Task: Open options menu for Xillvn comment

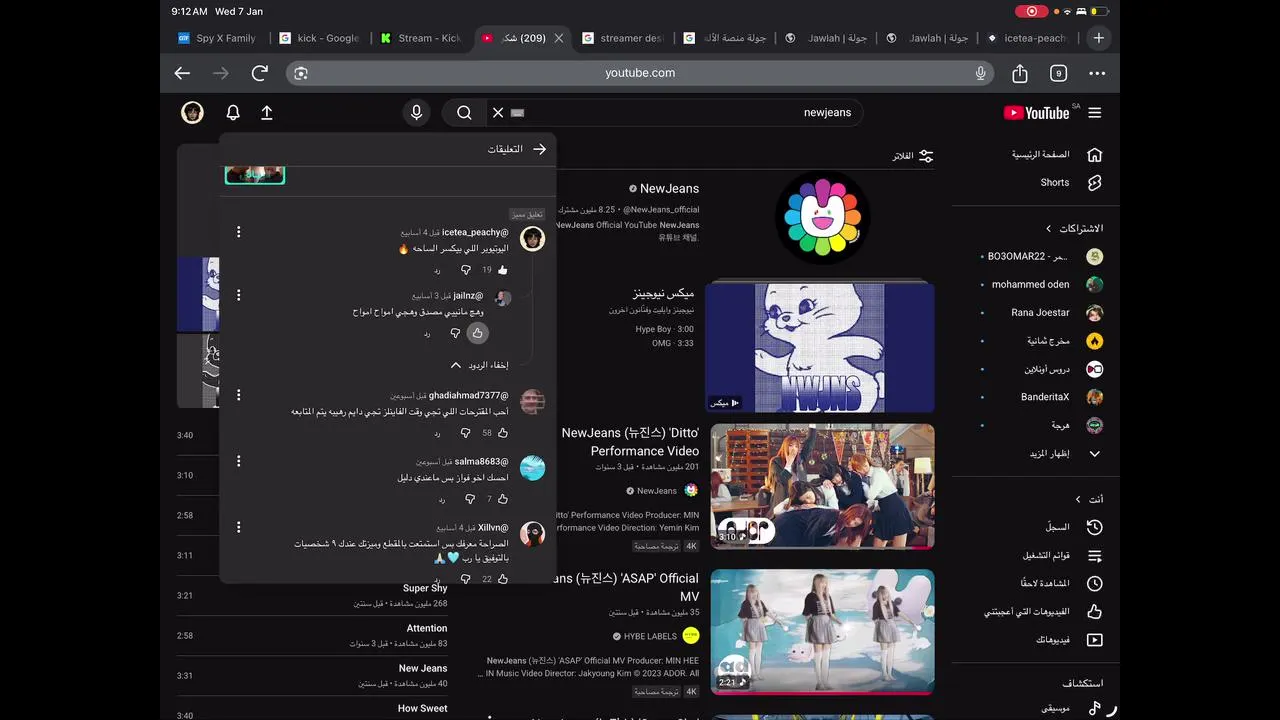Action: (238, 527)
